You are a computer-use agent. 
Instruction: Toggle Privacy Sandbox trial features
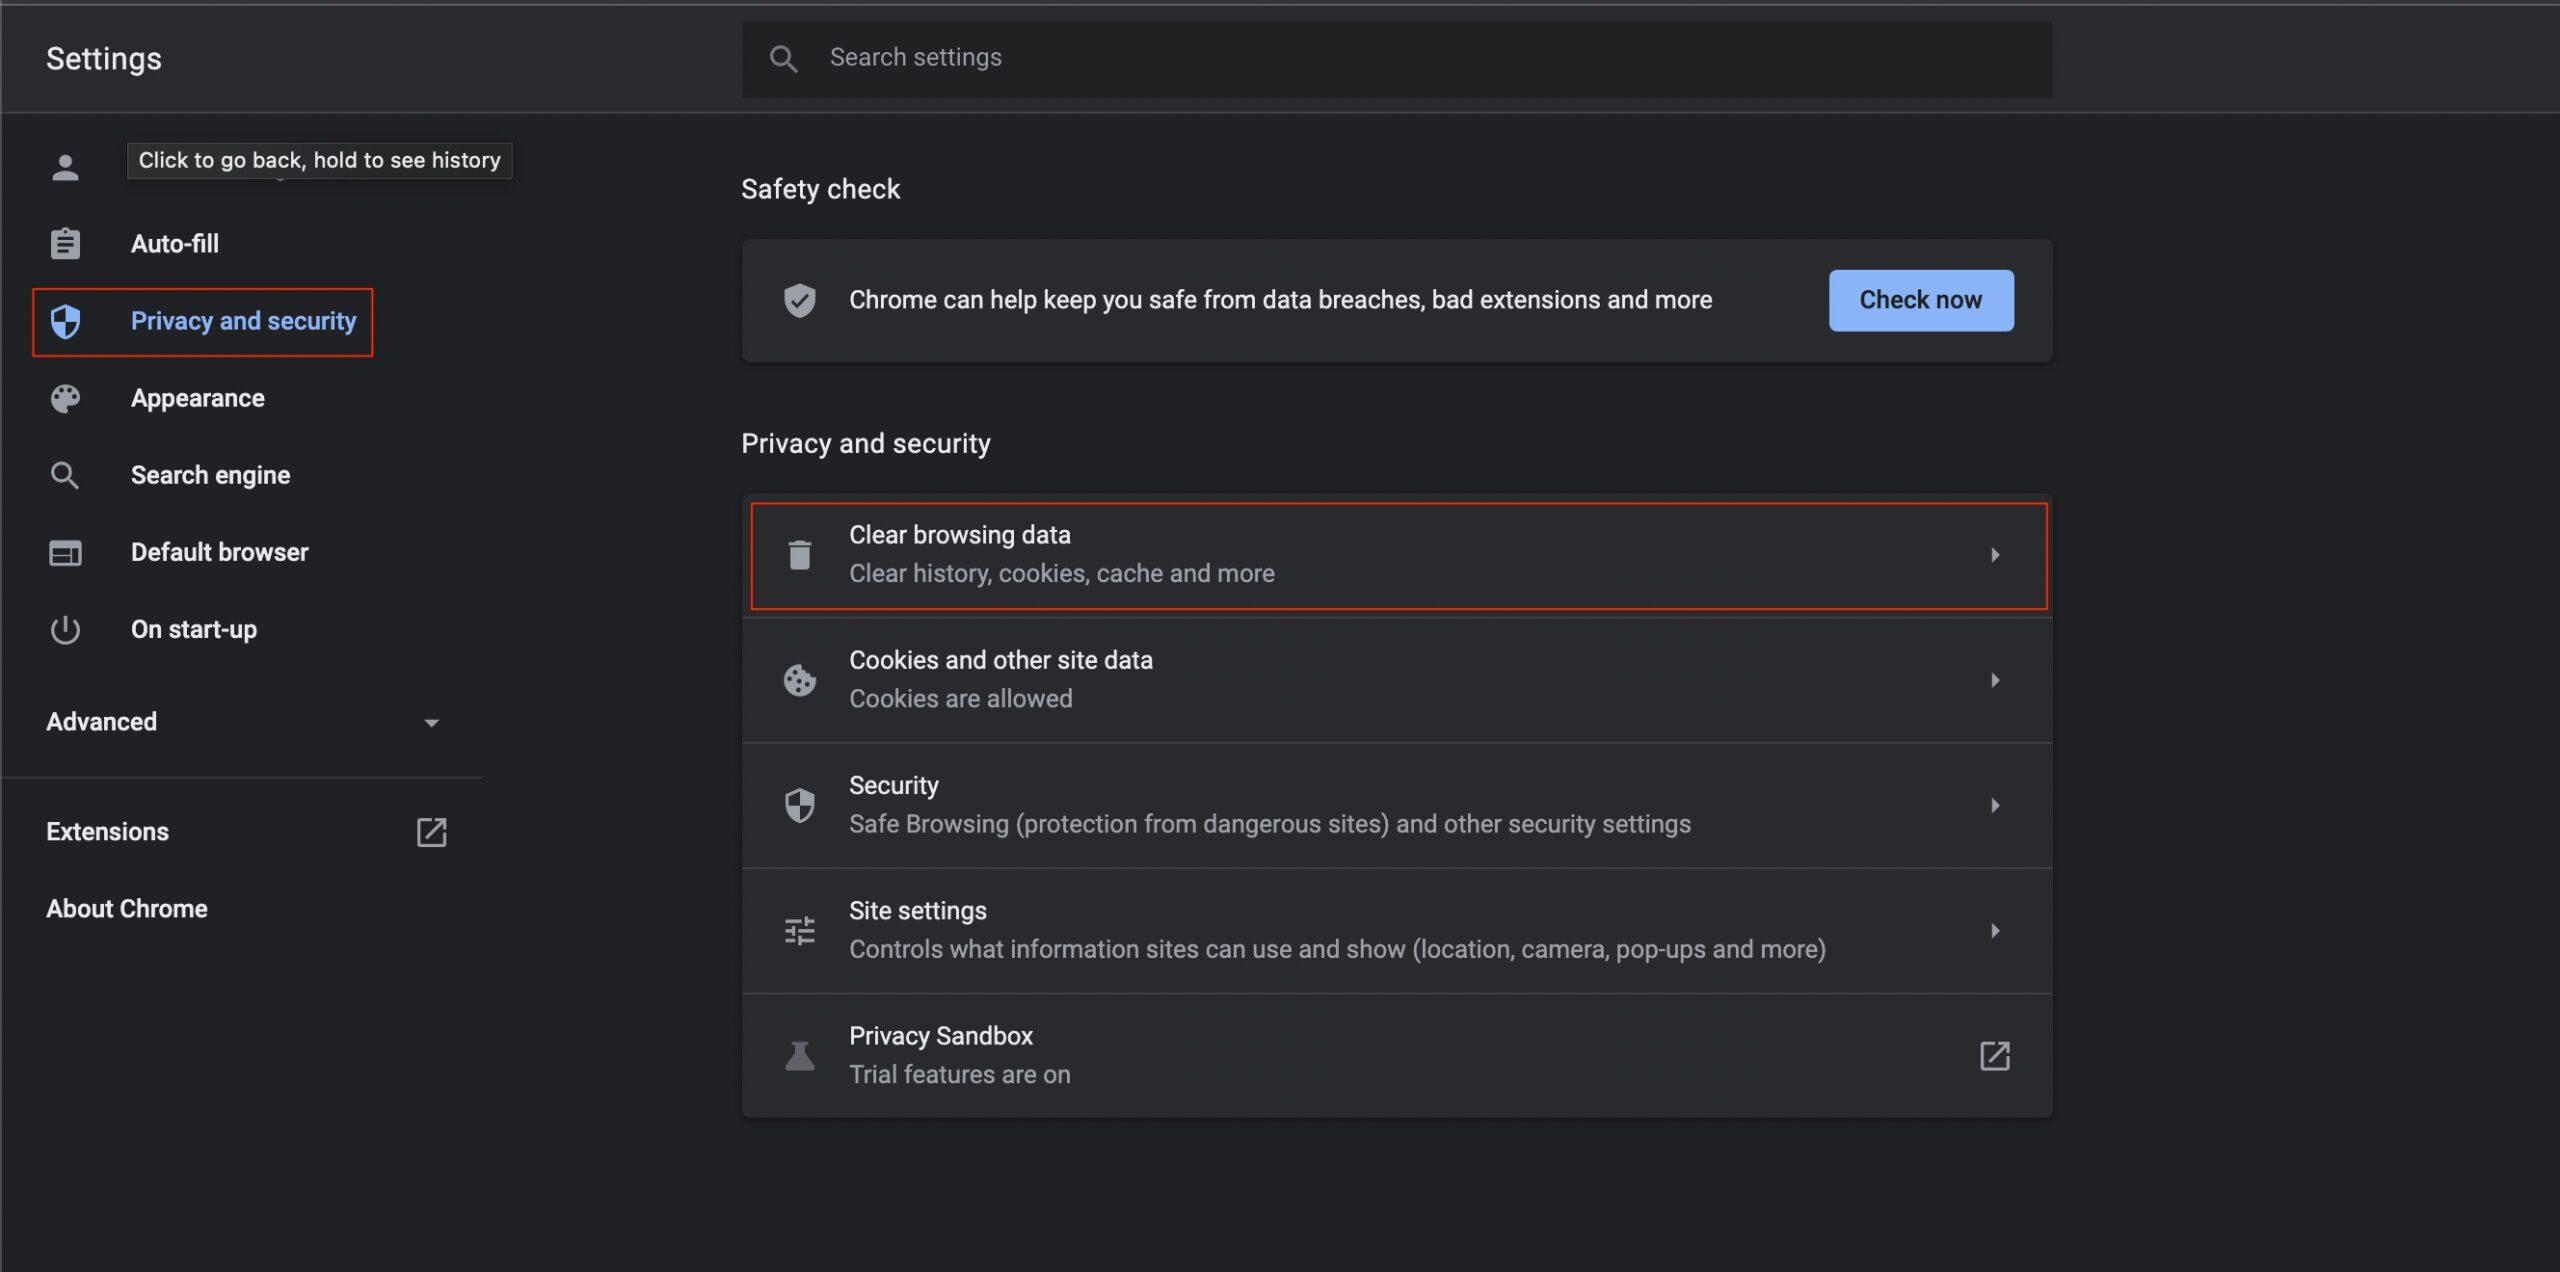click(x=1394, y=1055)
